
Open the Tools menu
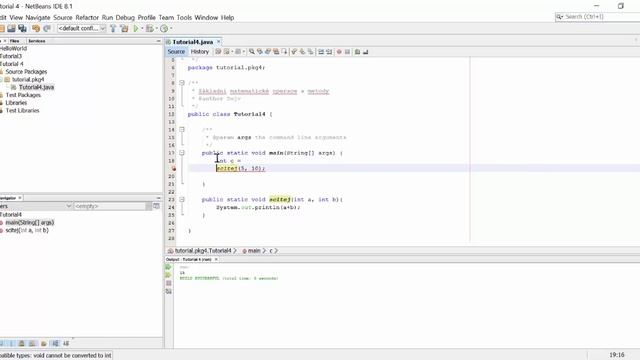click(x=184, y=18)
